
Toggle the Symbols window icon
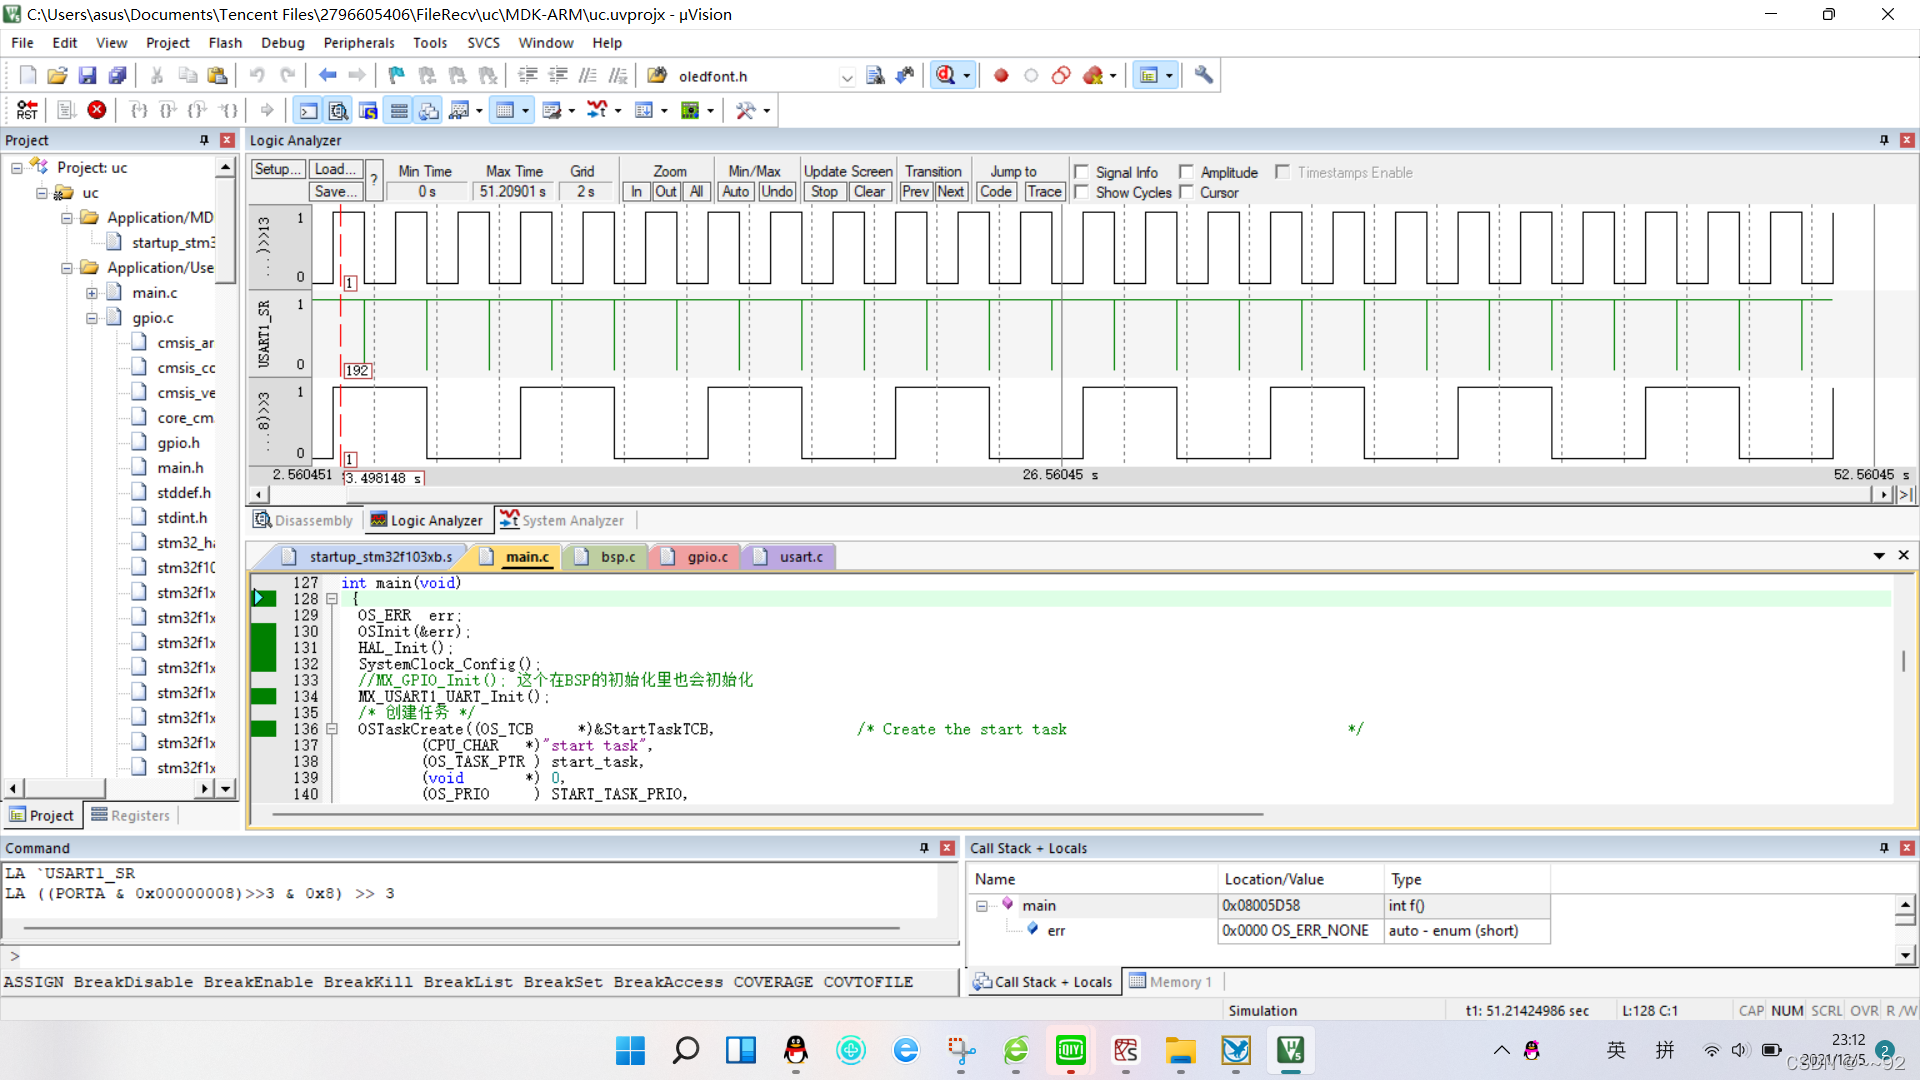[369, 110]
